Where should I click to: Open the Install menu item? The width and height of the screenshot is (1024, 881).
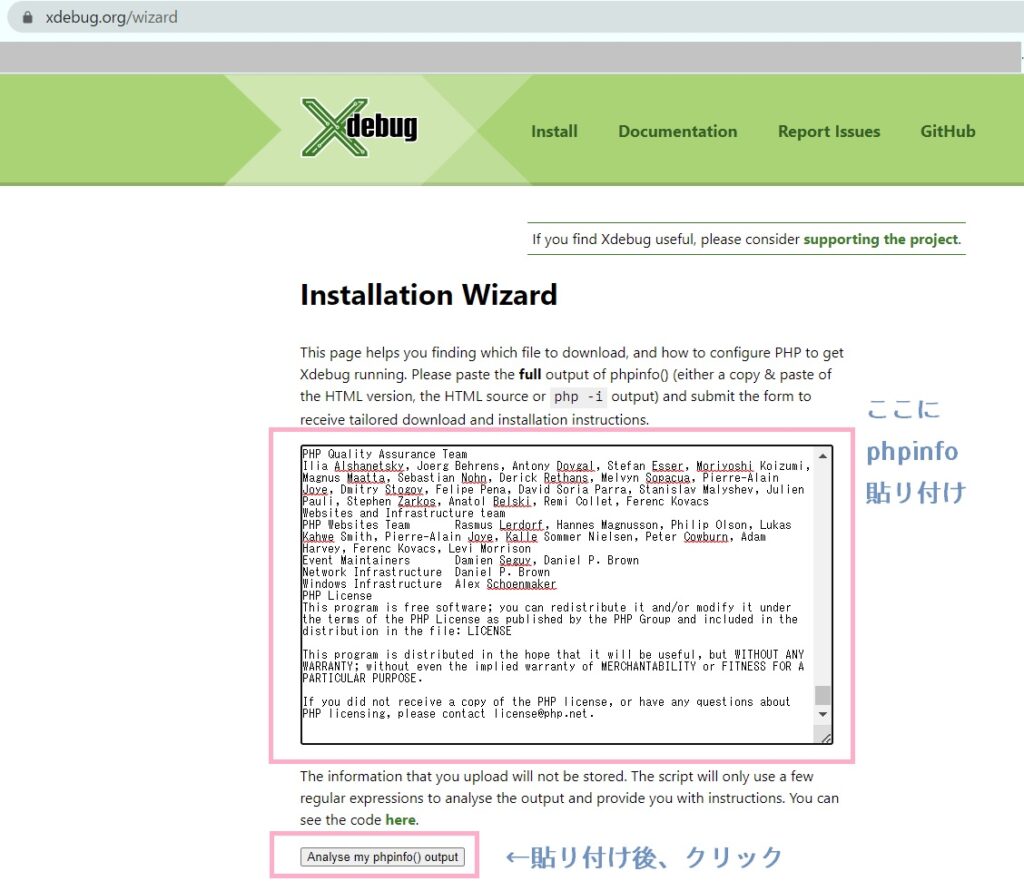coord(554,131)
